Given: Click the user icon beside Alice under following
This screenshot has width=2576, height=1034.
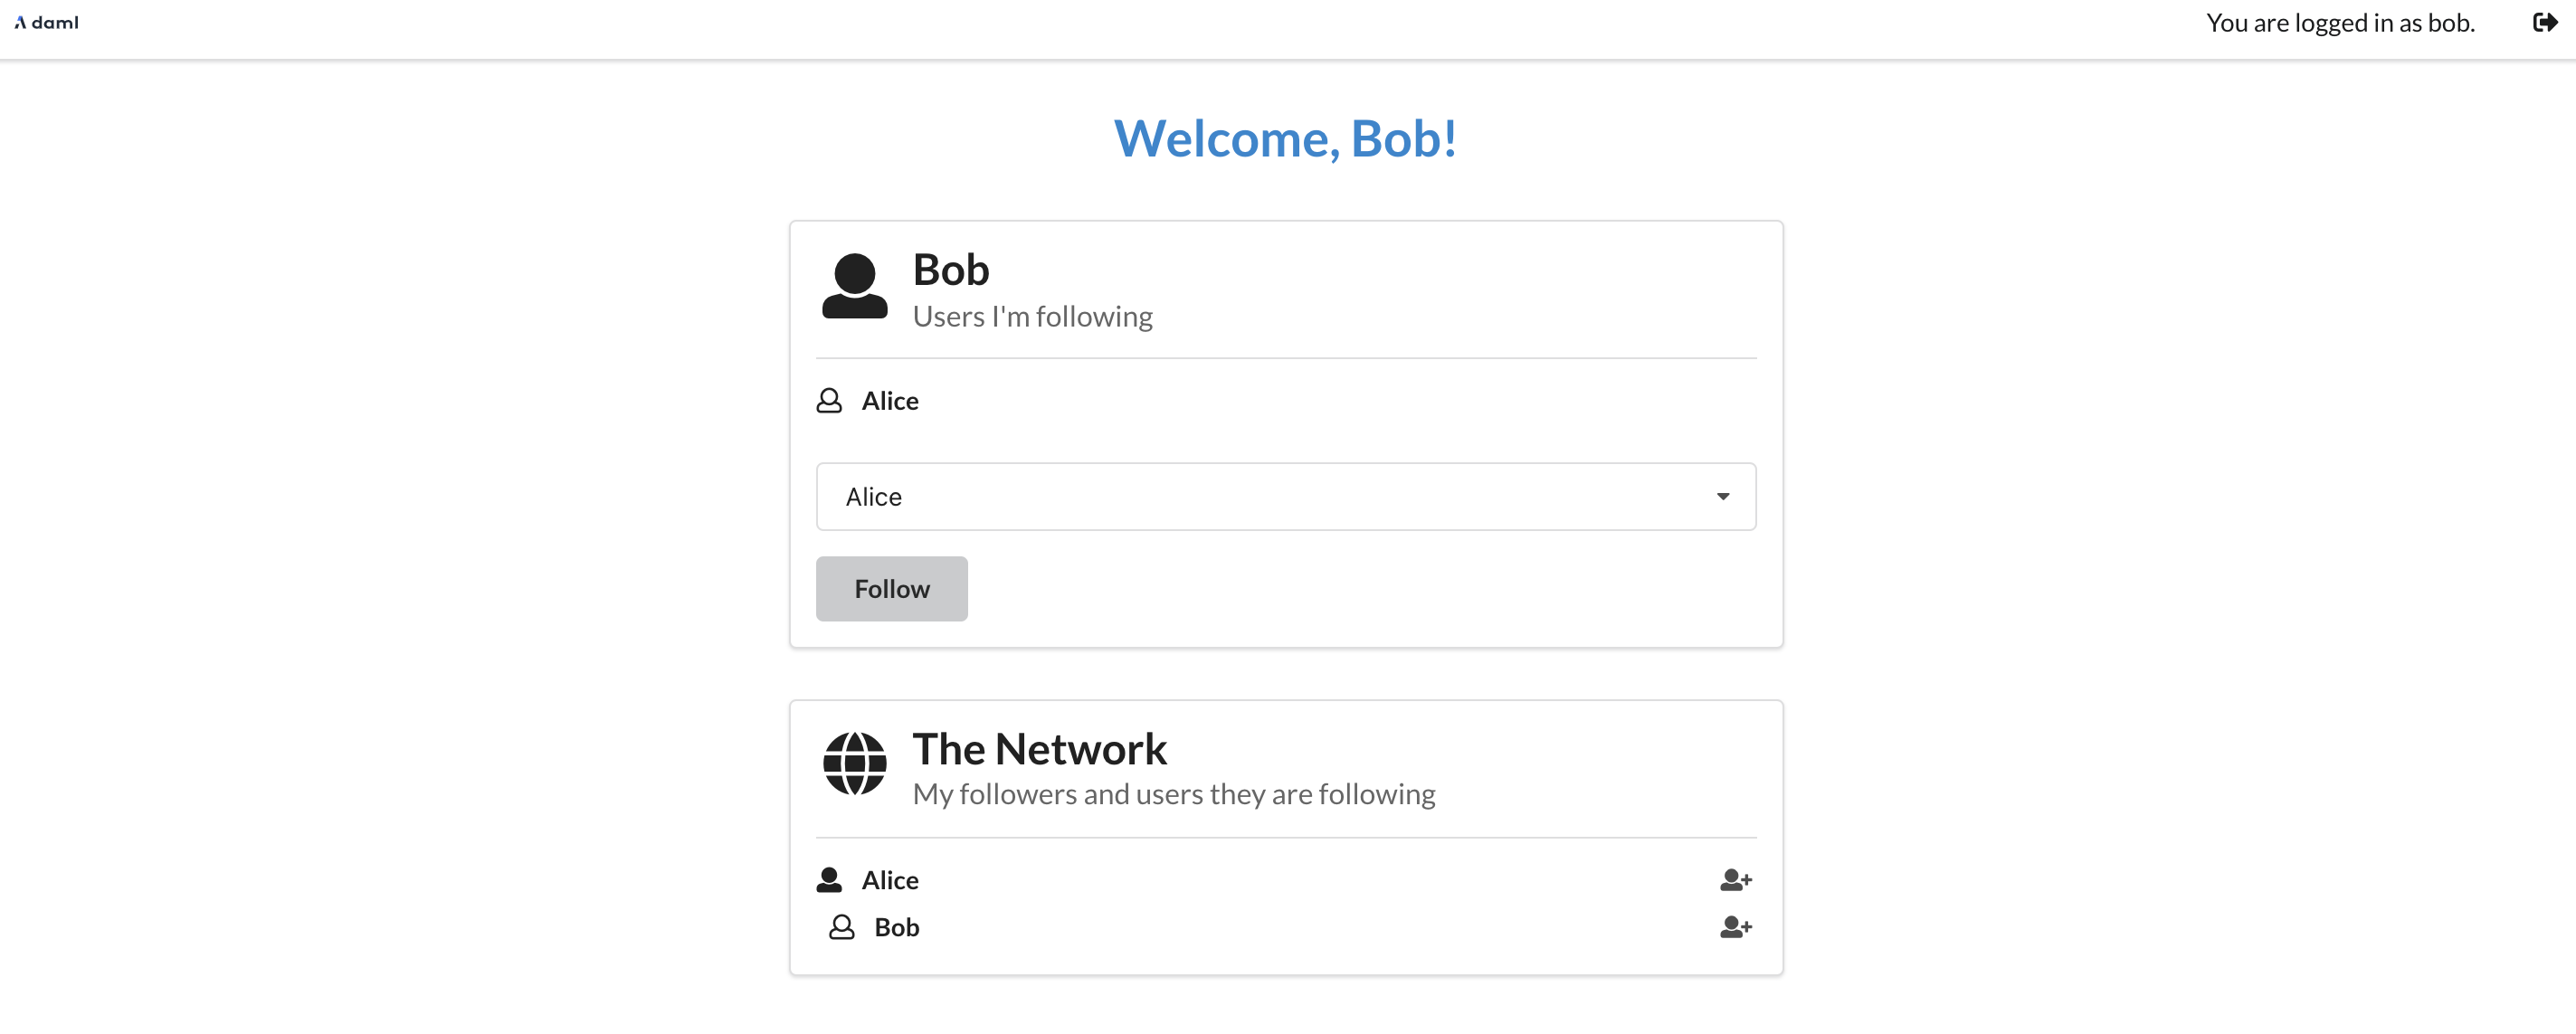Looking at the screenshot, I should point(828,400).
